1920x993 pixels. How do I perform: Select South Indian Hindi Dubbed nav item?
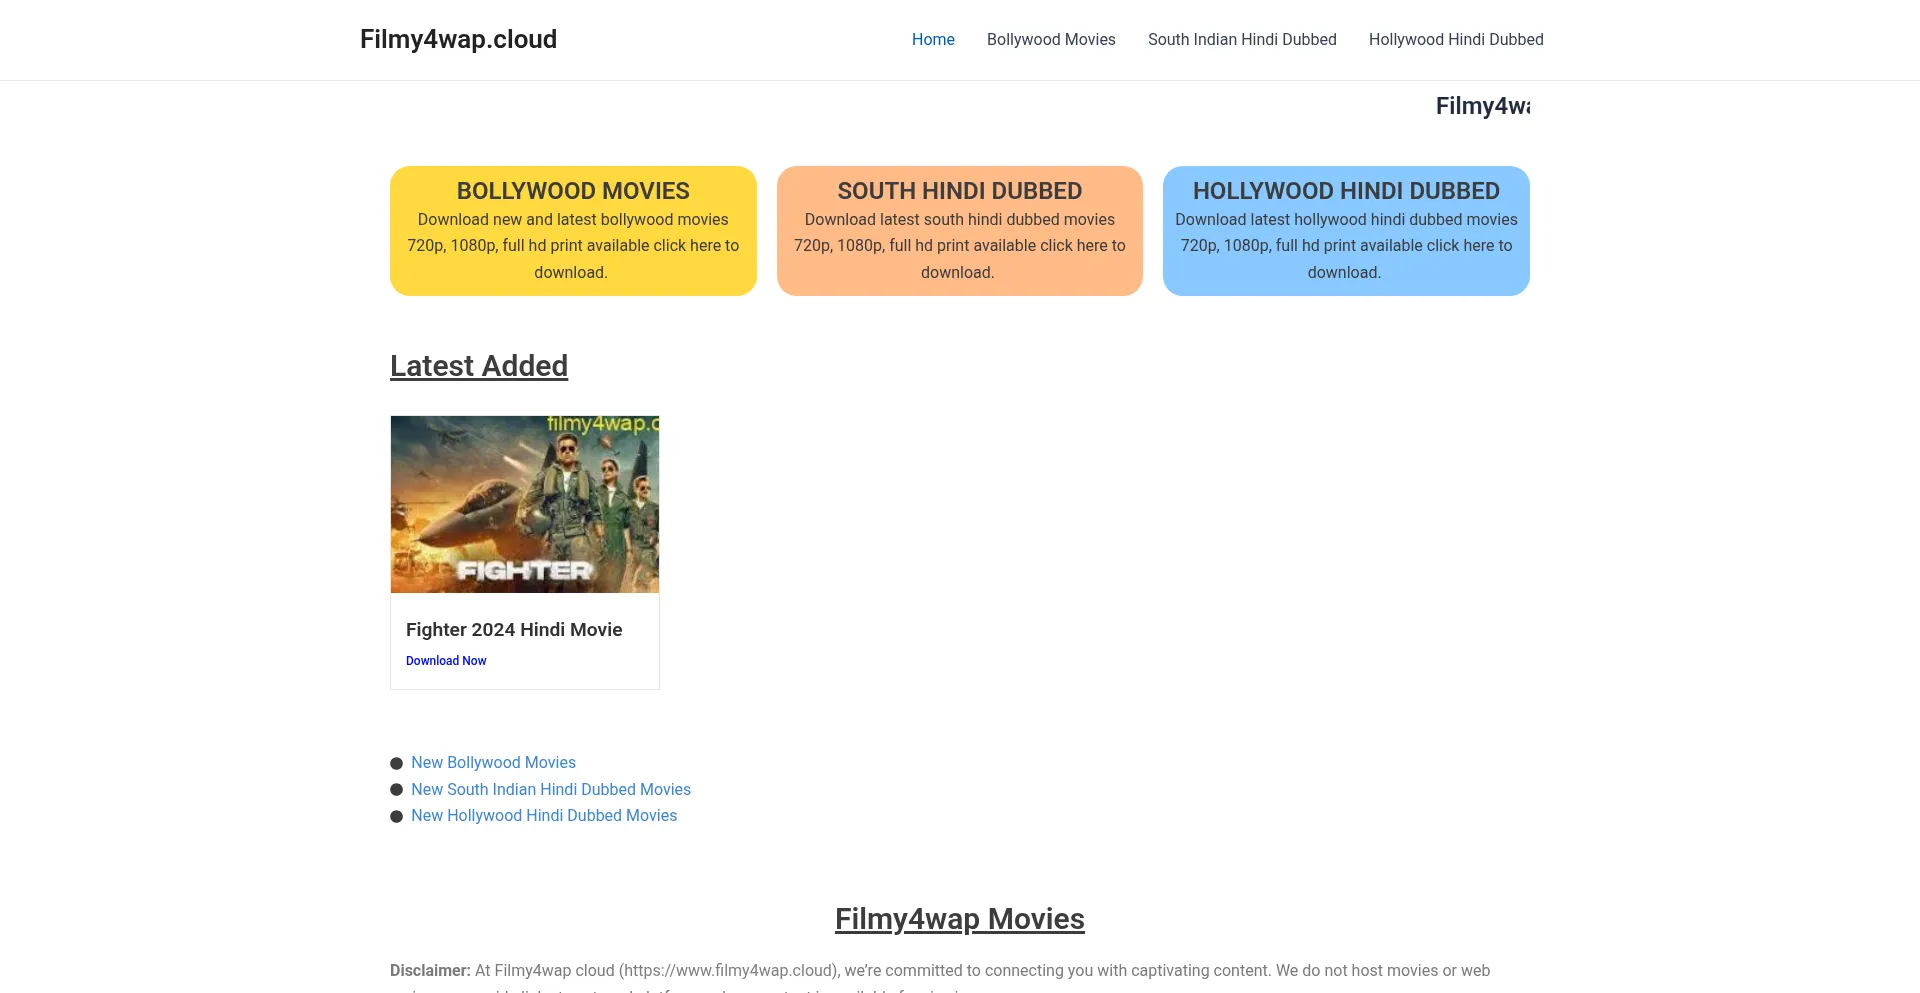(x=1242, y=39)
